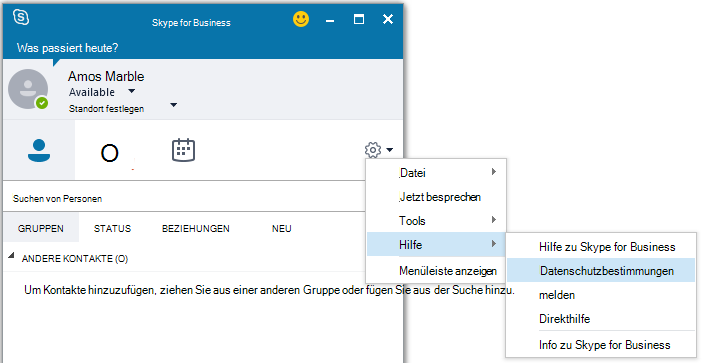Expand the Standort festlegen location dropdown
The height and width of the screenshot is (363, 704).
tap(174, 105)
